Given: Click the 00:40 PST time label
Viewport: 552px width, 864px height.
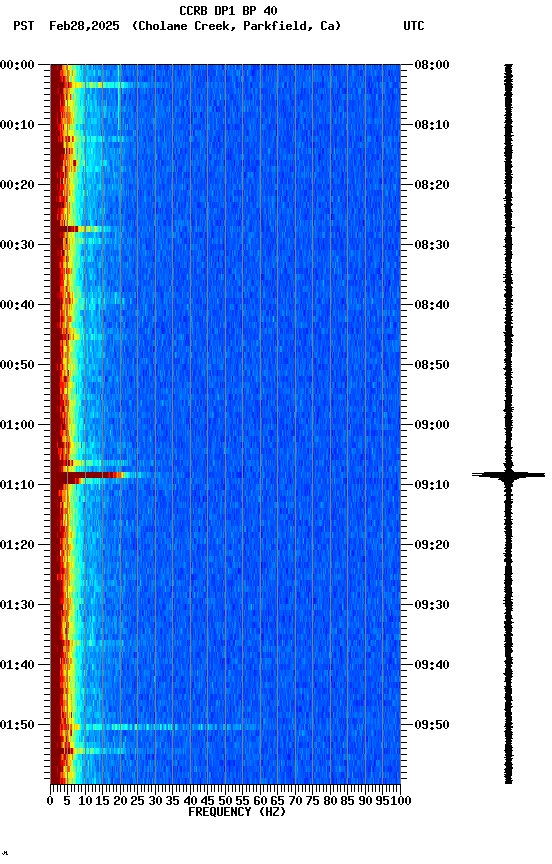Looking at the screenshot, I should (x=17, y=305).
